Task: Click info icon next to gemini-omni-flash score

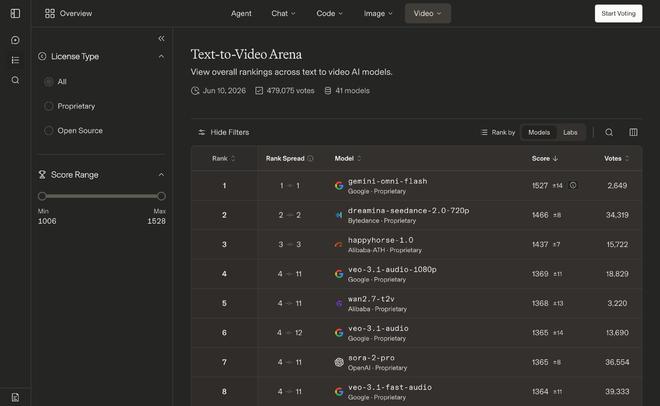Action: 573,186
